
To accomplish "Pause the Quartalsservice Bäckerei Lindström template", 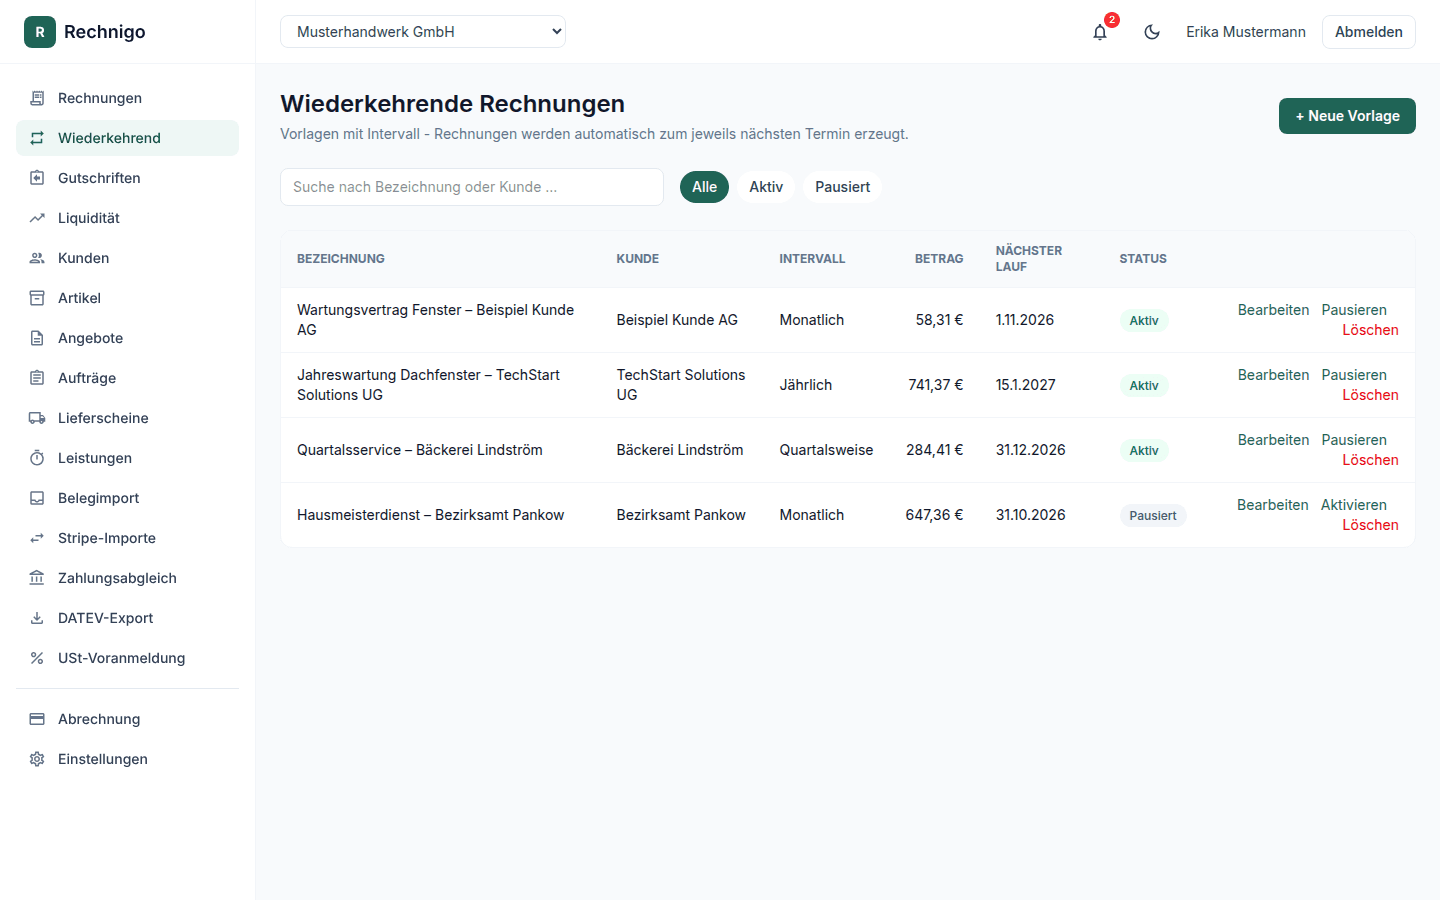I will point(1354,440).
